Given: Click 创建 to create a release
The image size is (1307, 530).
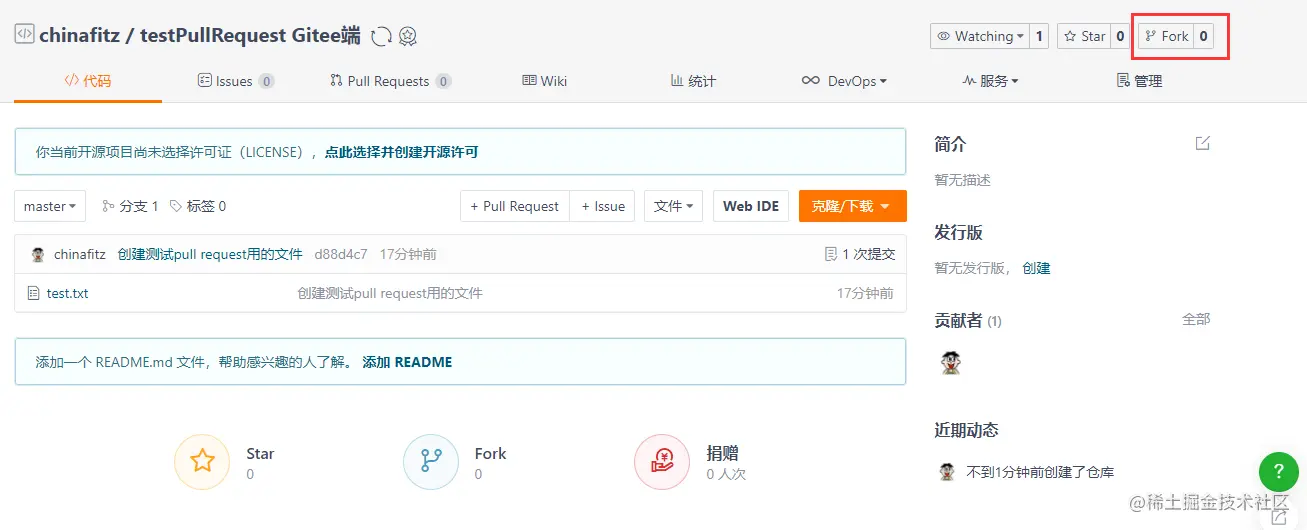Looking at the screenshot, I should coord(1036,268).
